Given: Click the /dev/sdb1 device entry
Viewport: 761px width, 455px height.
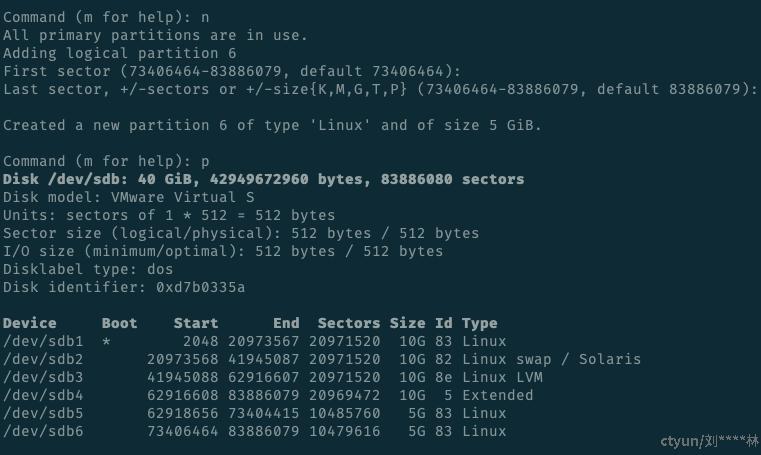Looking at the screenshot, I should click(43, 341).
